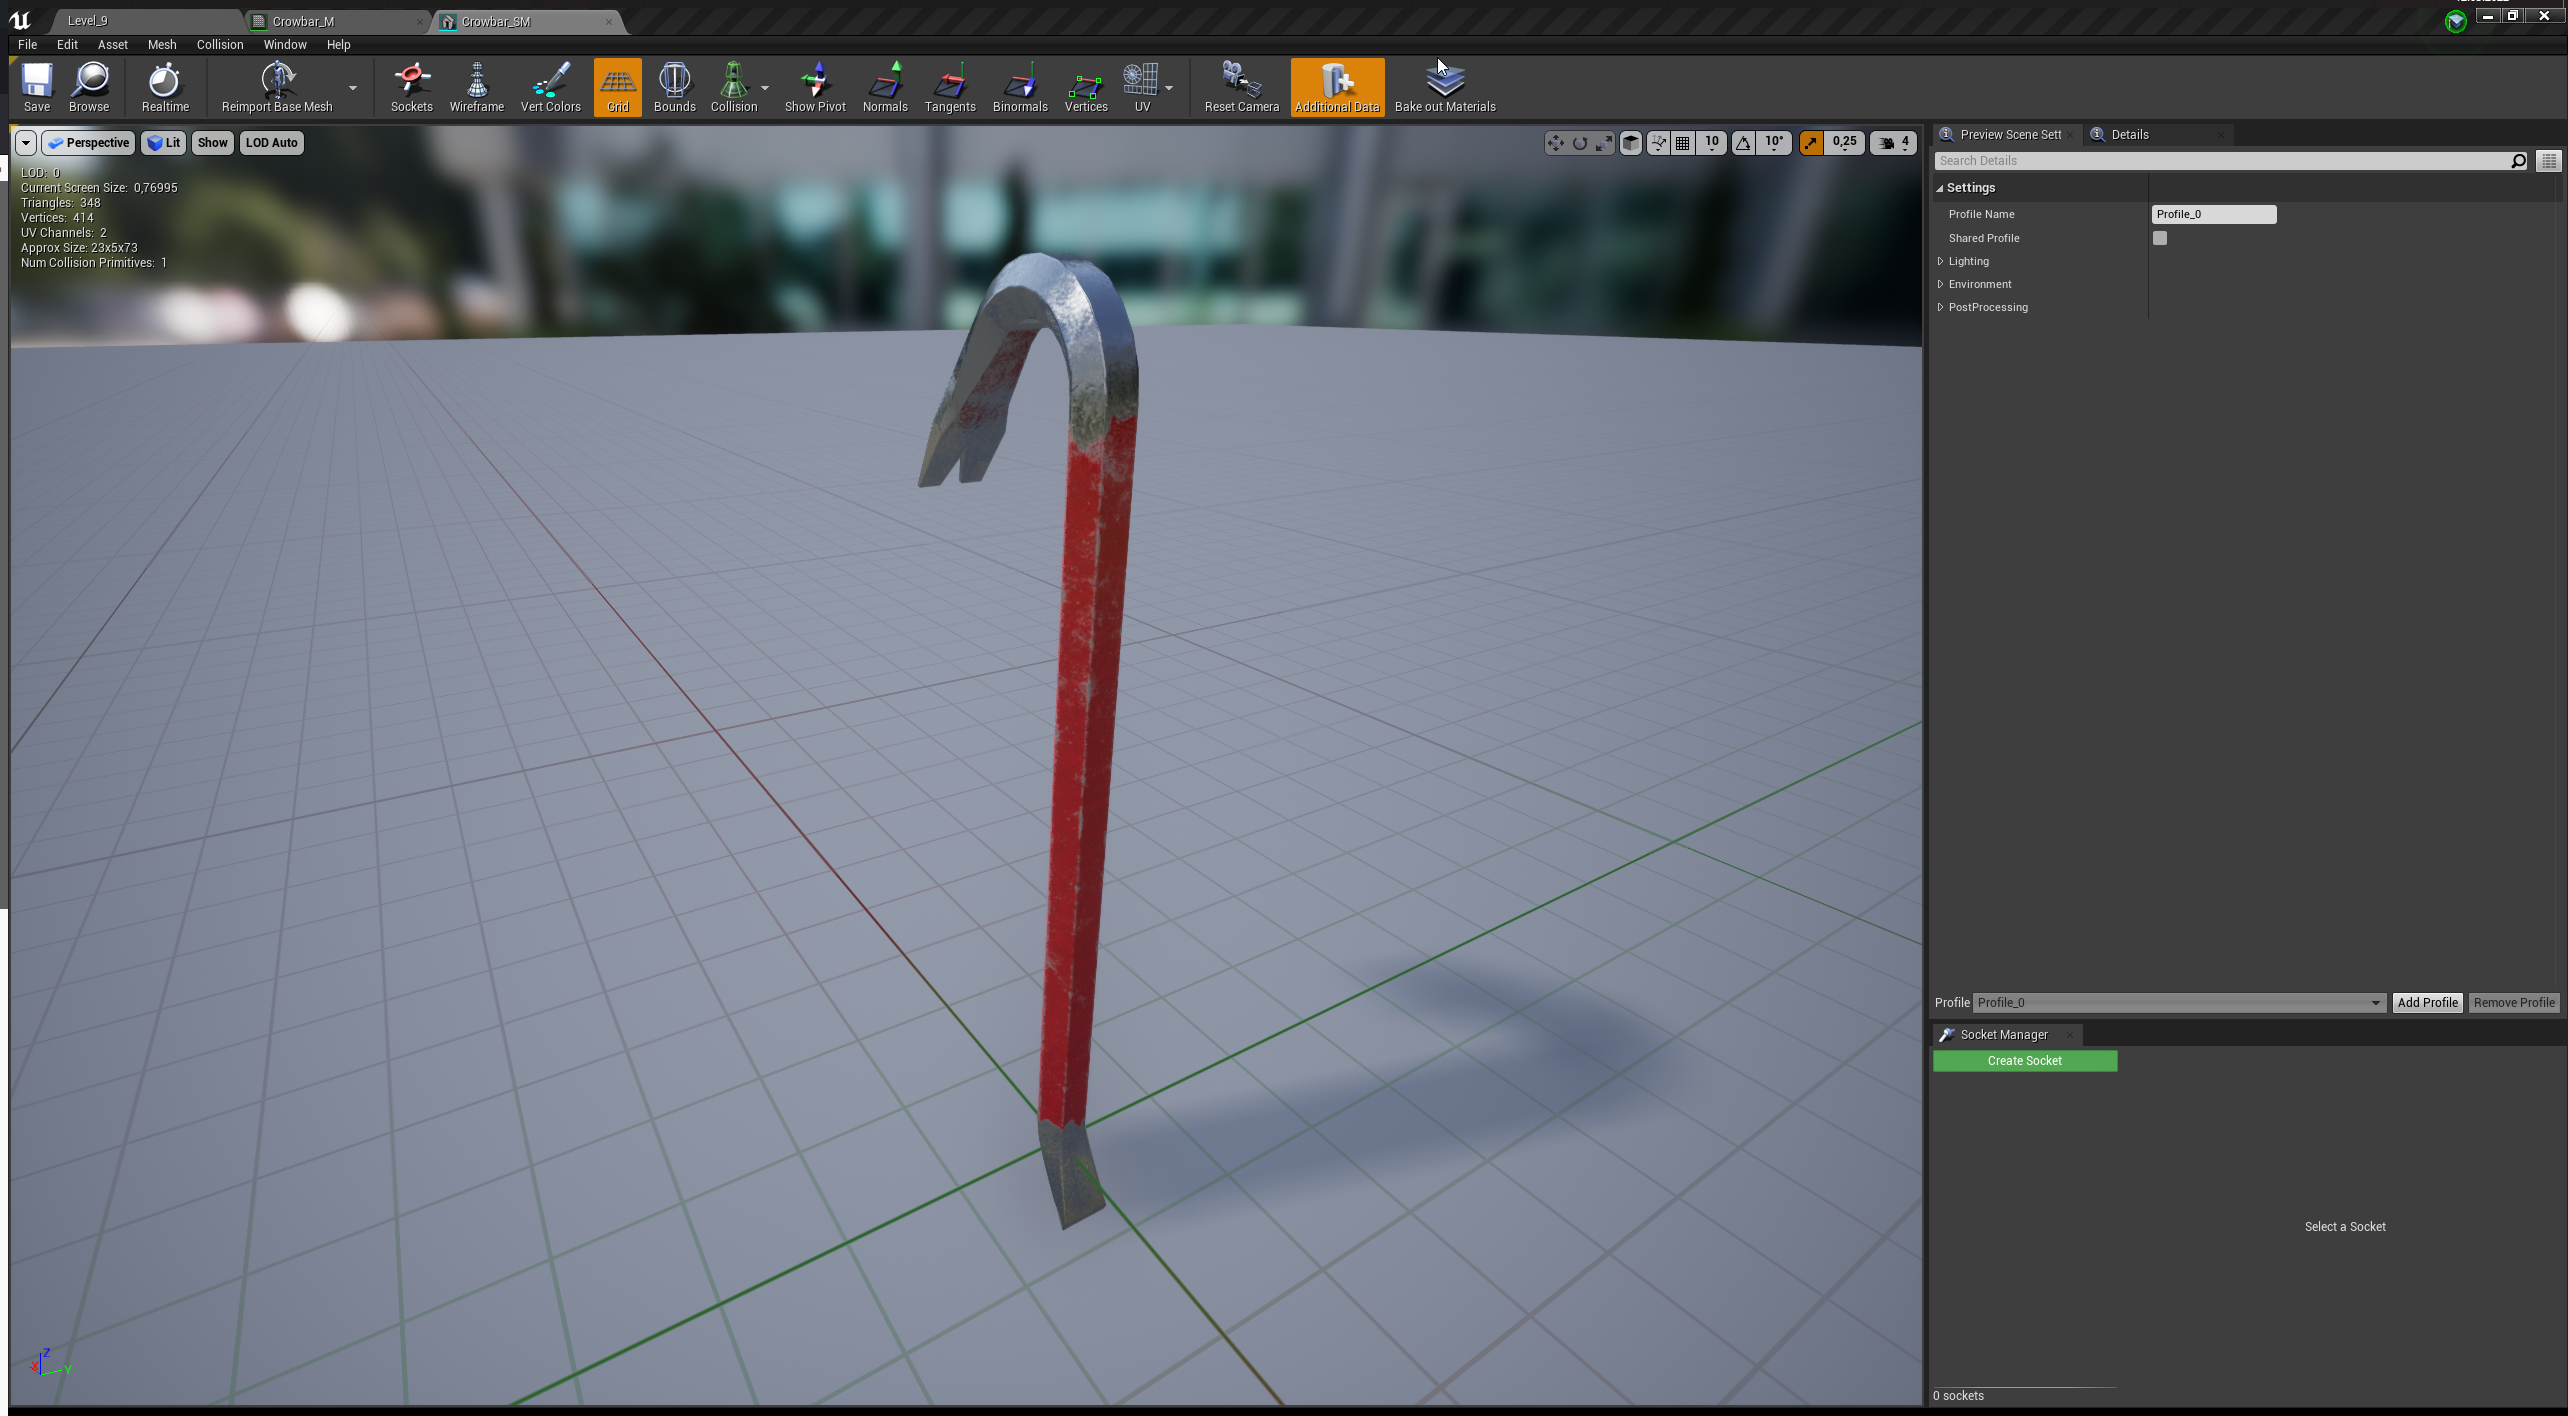Open the Help menu
2568x1416 pixels.
click(339, 45)
